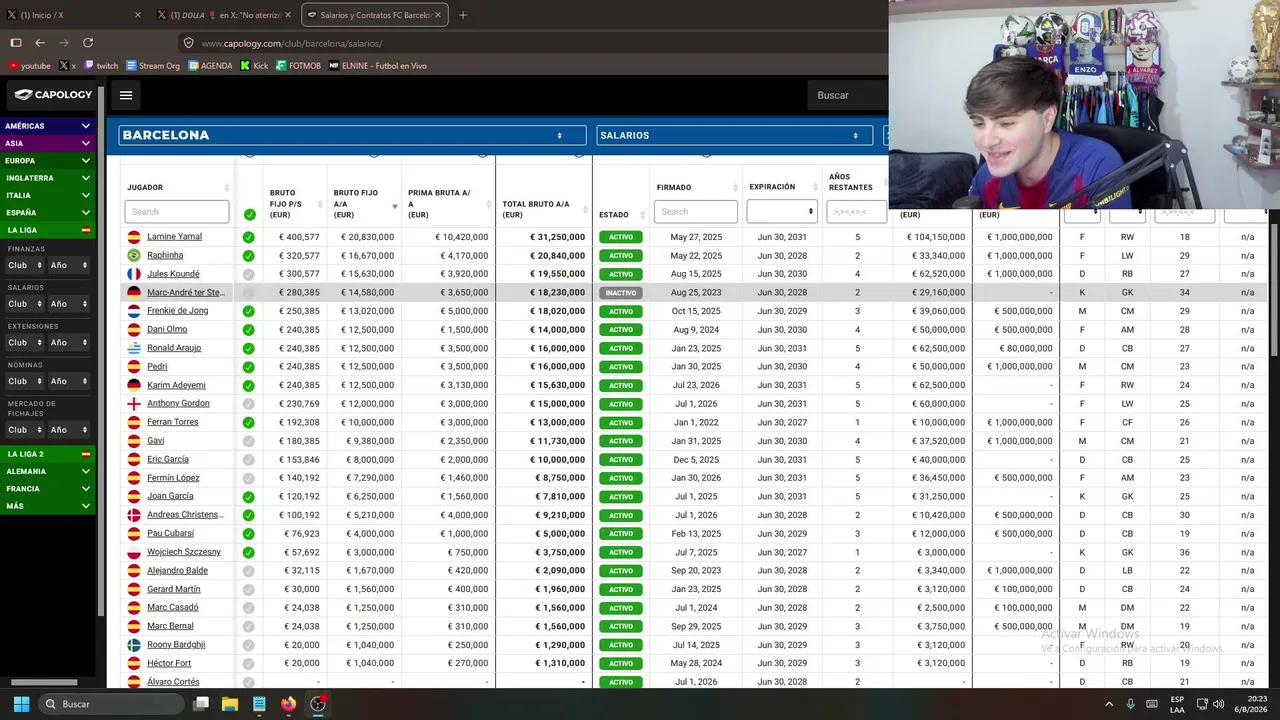
Task: Click the sidebar horizontal scrollbar
Action: [44, 682]
